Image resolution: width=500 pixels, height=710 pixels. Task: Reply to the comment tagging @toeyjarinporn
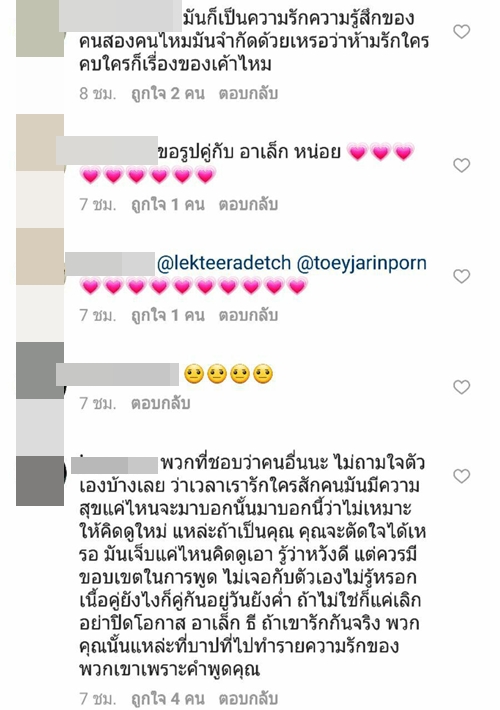[248, 316]
